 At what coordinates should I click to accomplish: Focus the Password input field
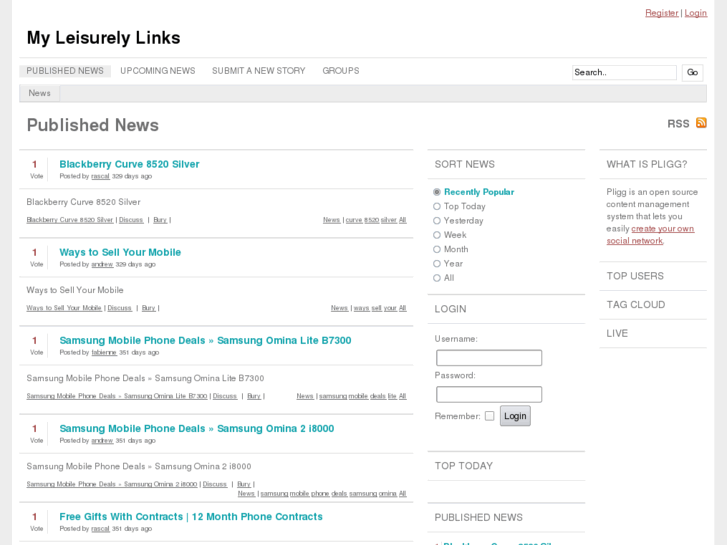(489, 394)
